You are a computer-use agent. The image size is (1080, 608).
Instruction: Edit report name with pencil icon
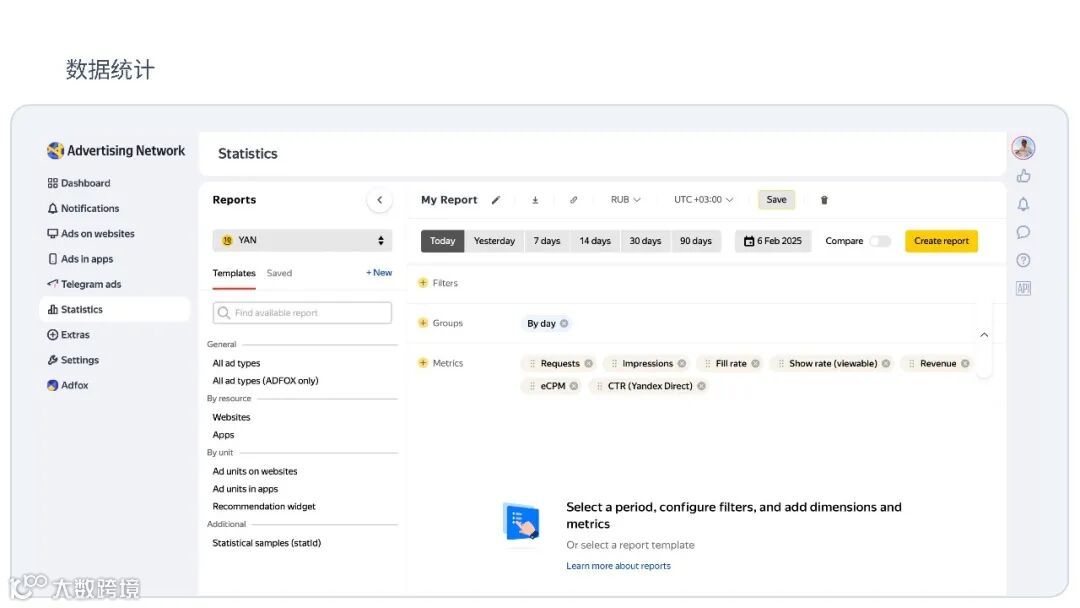pos(496,200)
